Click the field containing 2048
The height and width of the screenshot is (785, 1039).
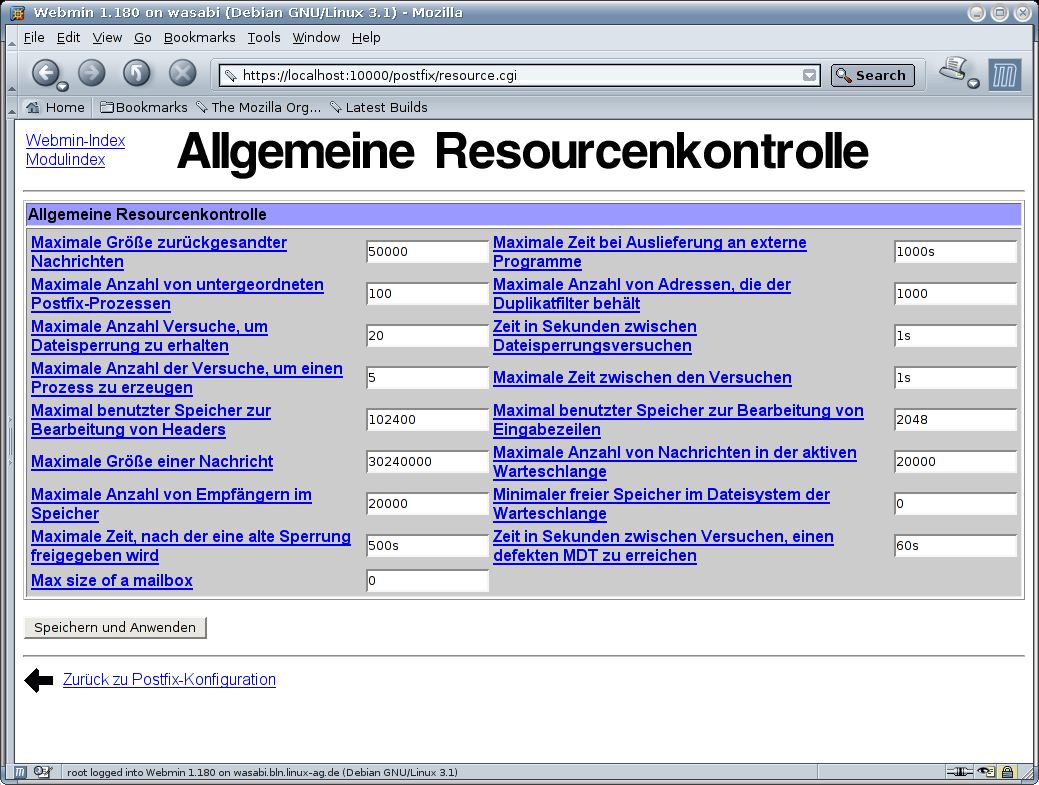(956, 419)
